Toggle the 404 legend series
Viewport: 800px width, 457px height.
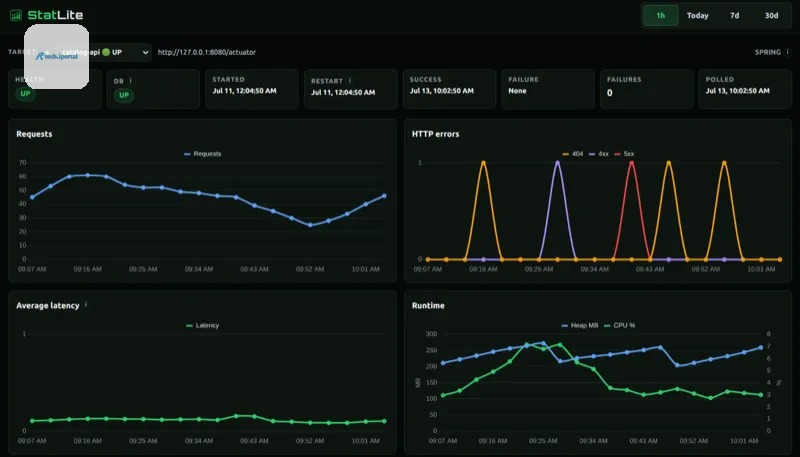point(572,154)
